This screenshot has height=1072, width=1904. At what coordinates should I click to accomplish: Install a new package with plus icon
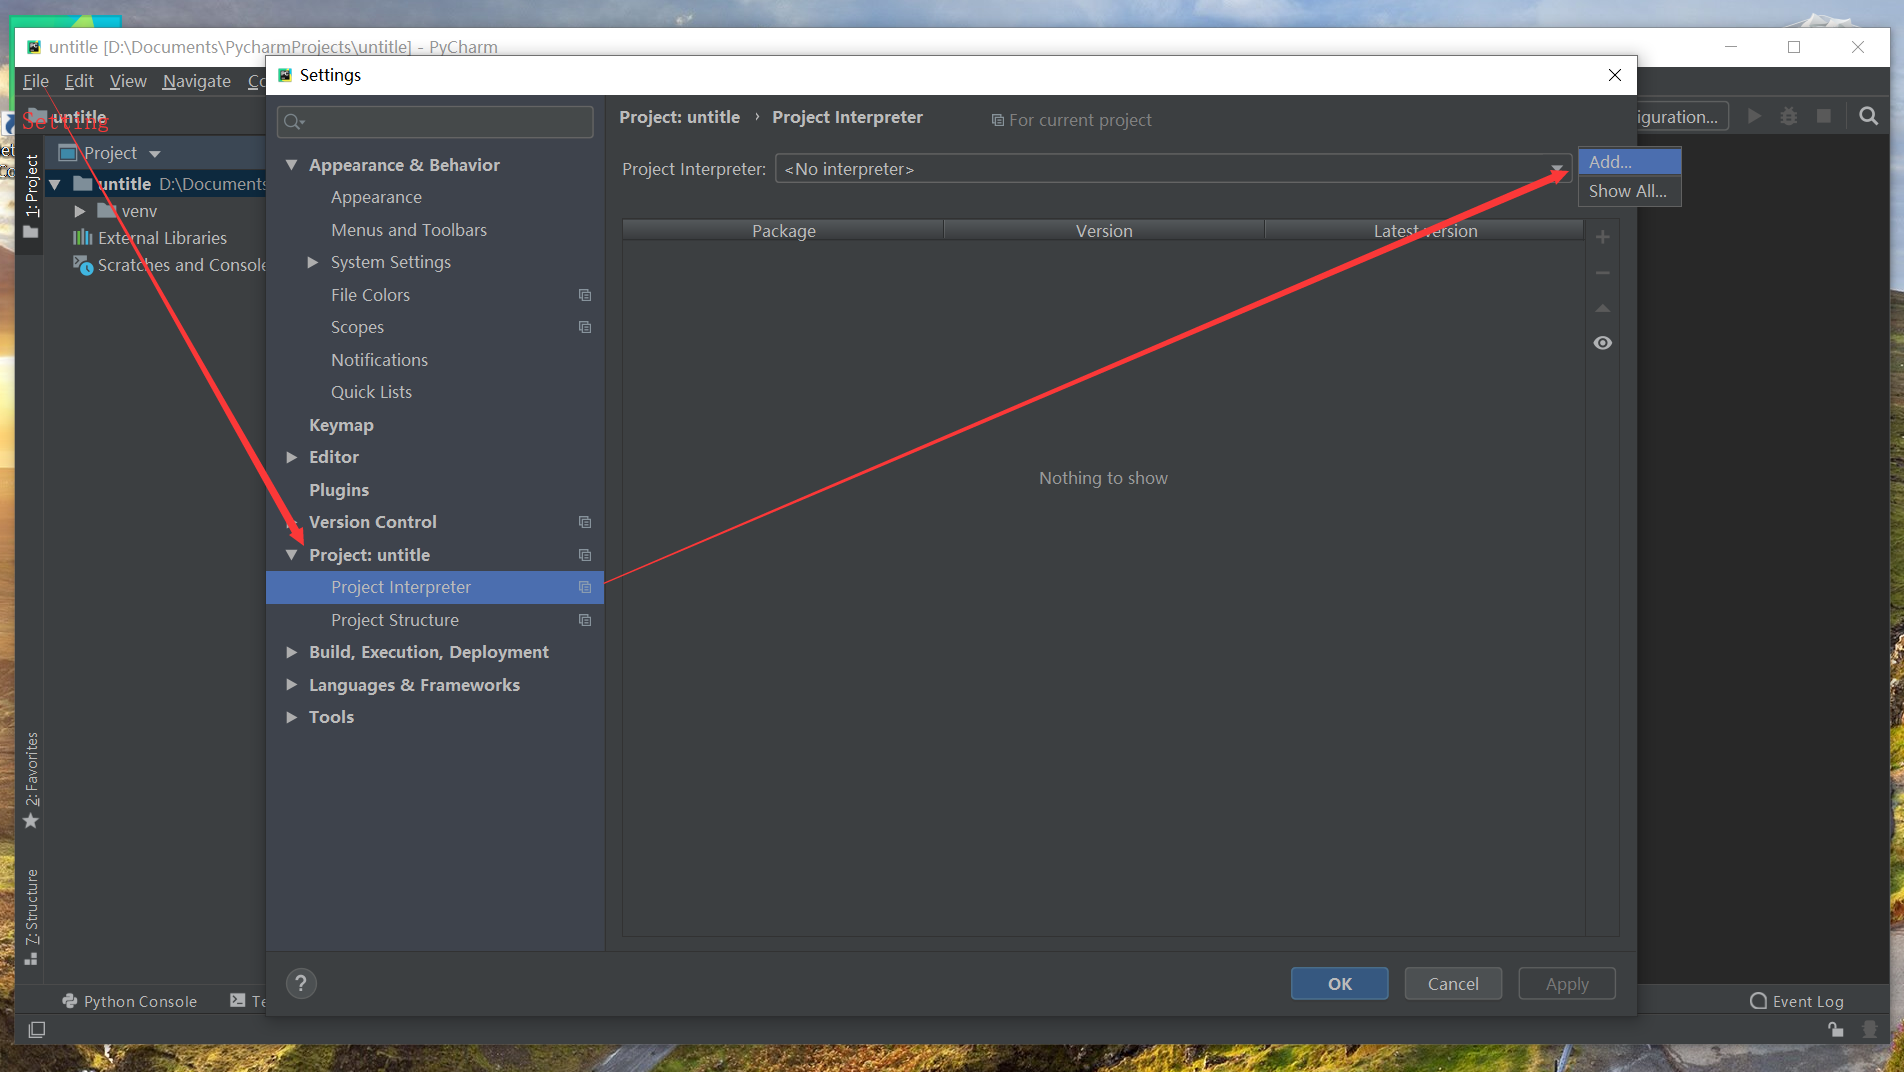[x=1602, y=236]
